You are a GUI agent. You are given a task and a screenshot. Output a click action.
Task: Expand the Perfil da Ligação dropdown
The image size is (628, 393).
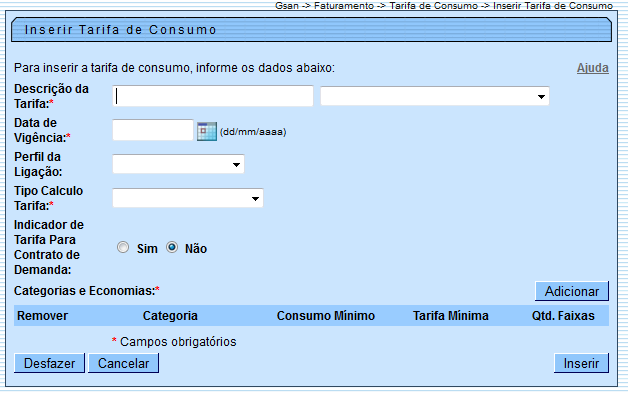tap(178, 164)
